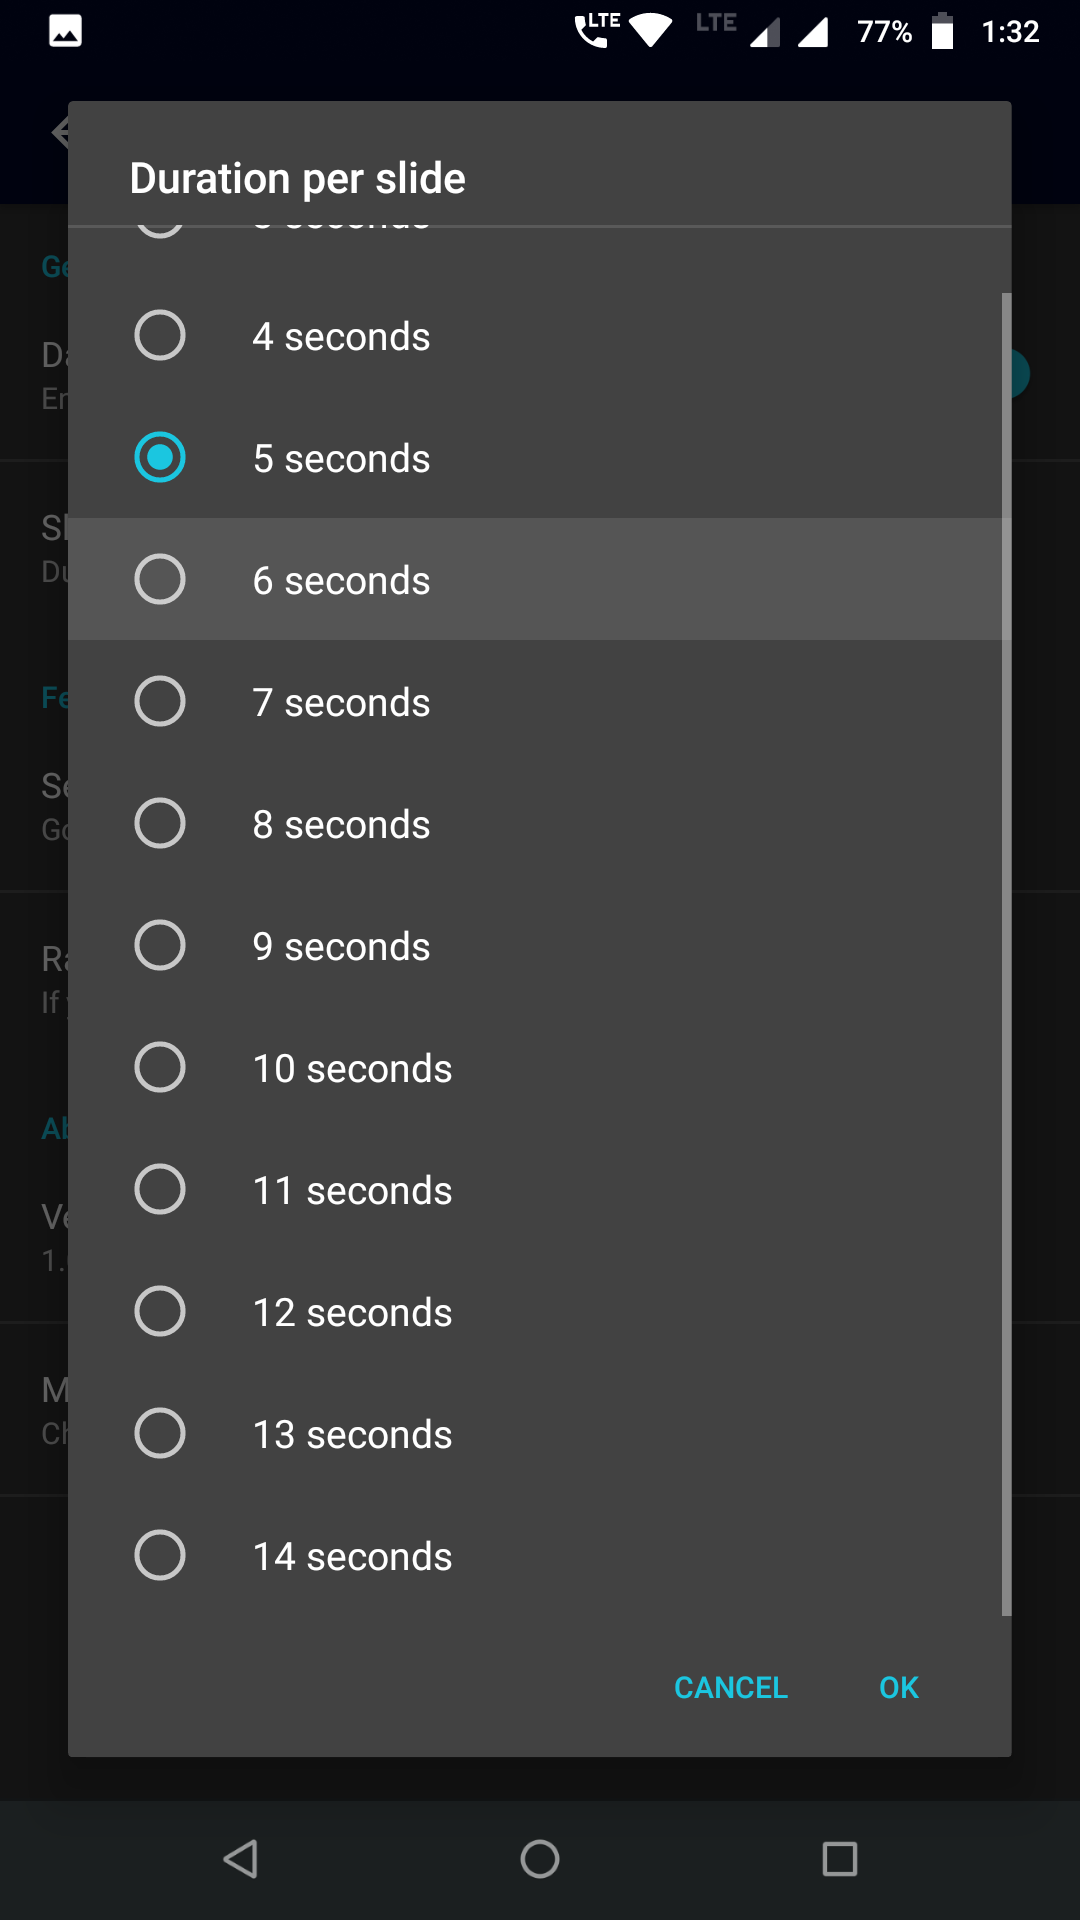Pick the 7 seconds duration option
Screen dimensions: 1080x1920
pos(160,701)
